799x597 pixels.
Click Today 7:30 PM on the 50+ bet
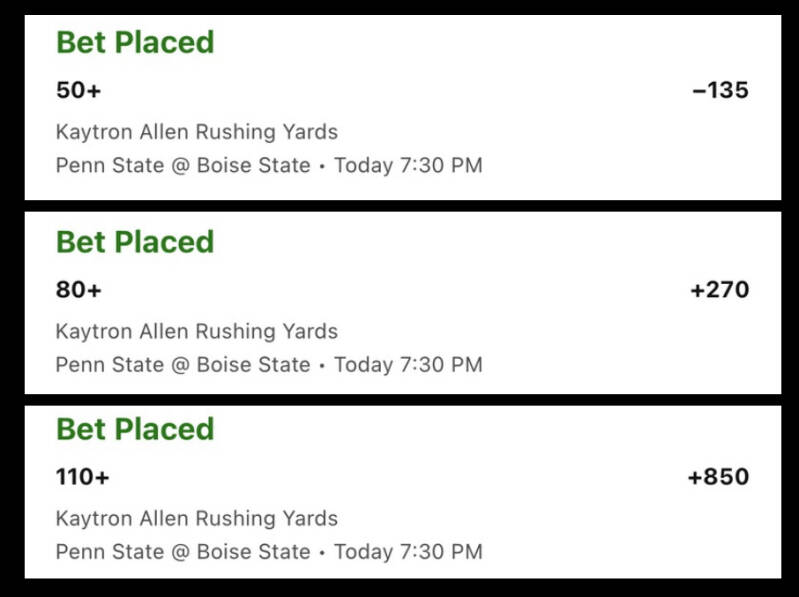click(408, 165)
